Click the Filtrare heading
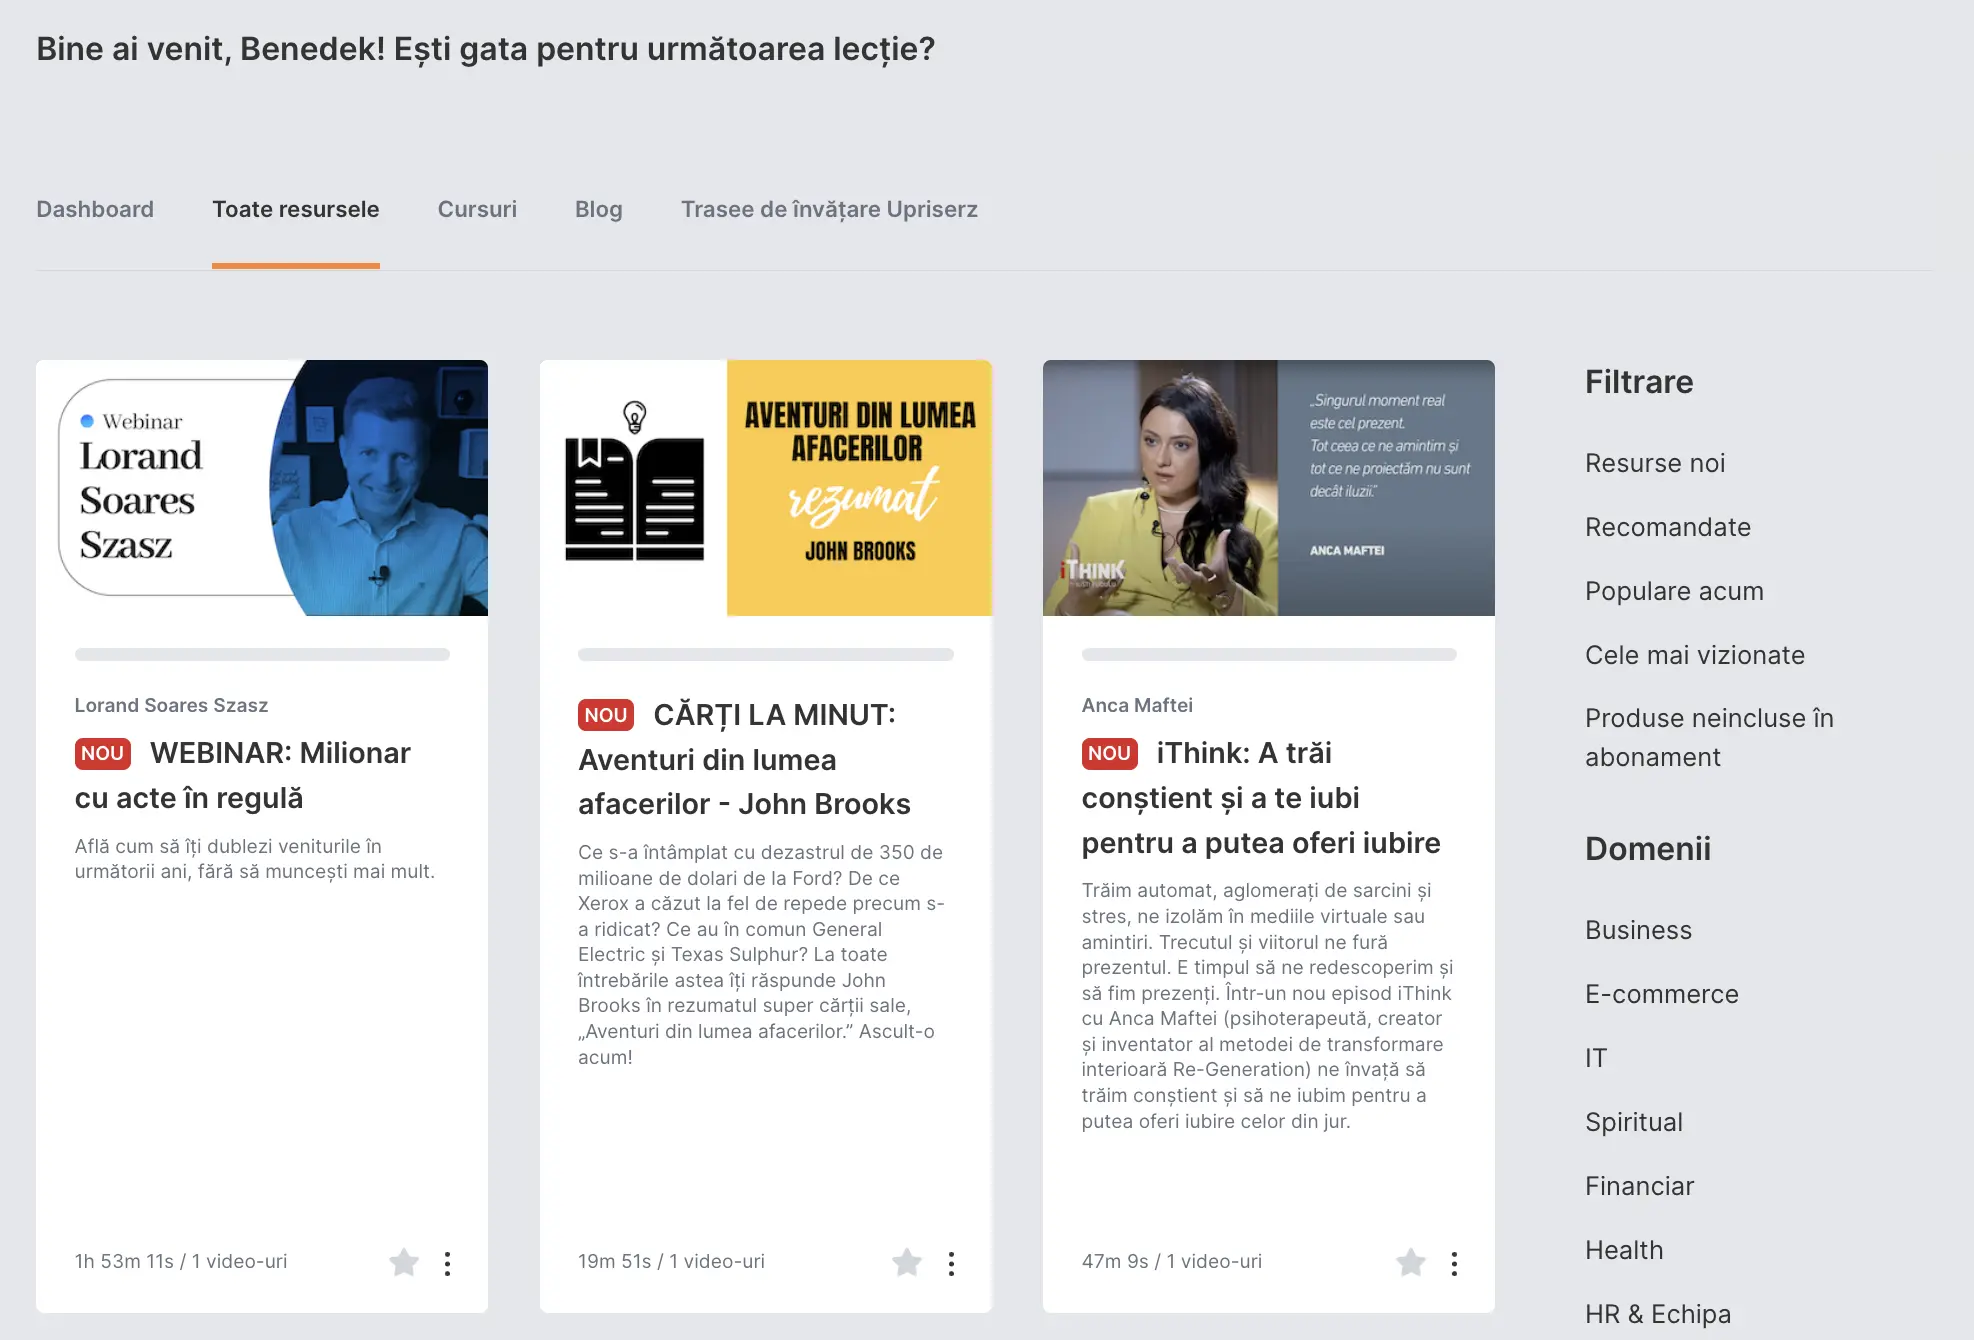 pyautogui.click(x=1639, y=382)
